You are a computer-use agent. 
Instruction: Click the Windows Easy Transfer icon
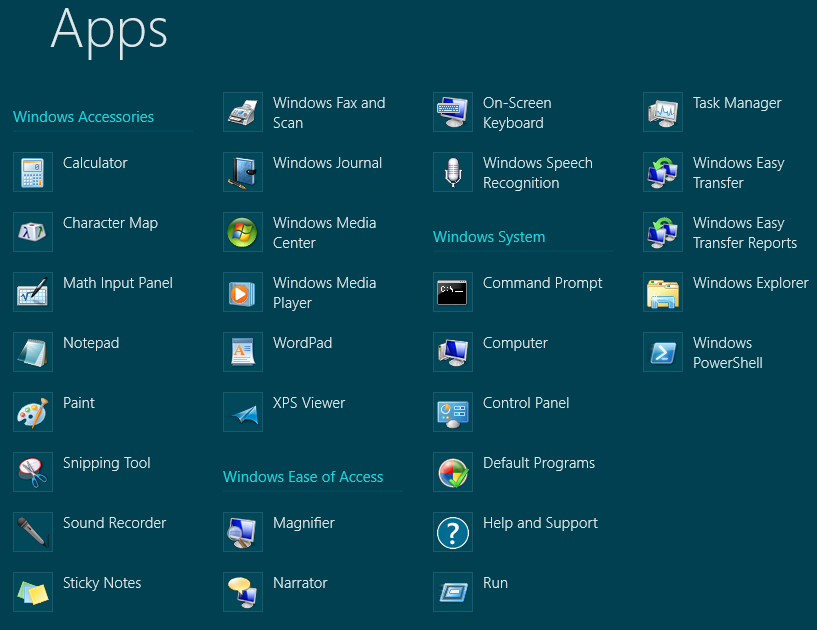[663, 172]
